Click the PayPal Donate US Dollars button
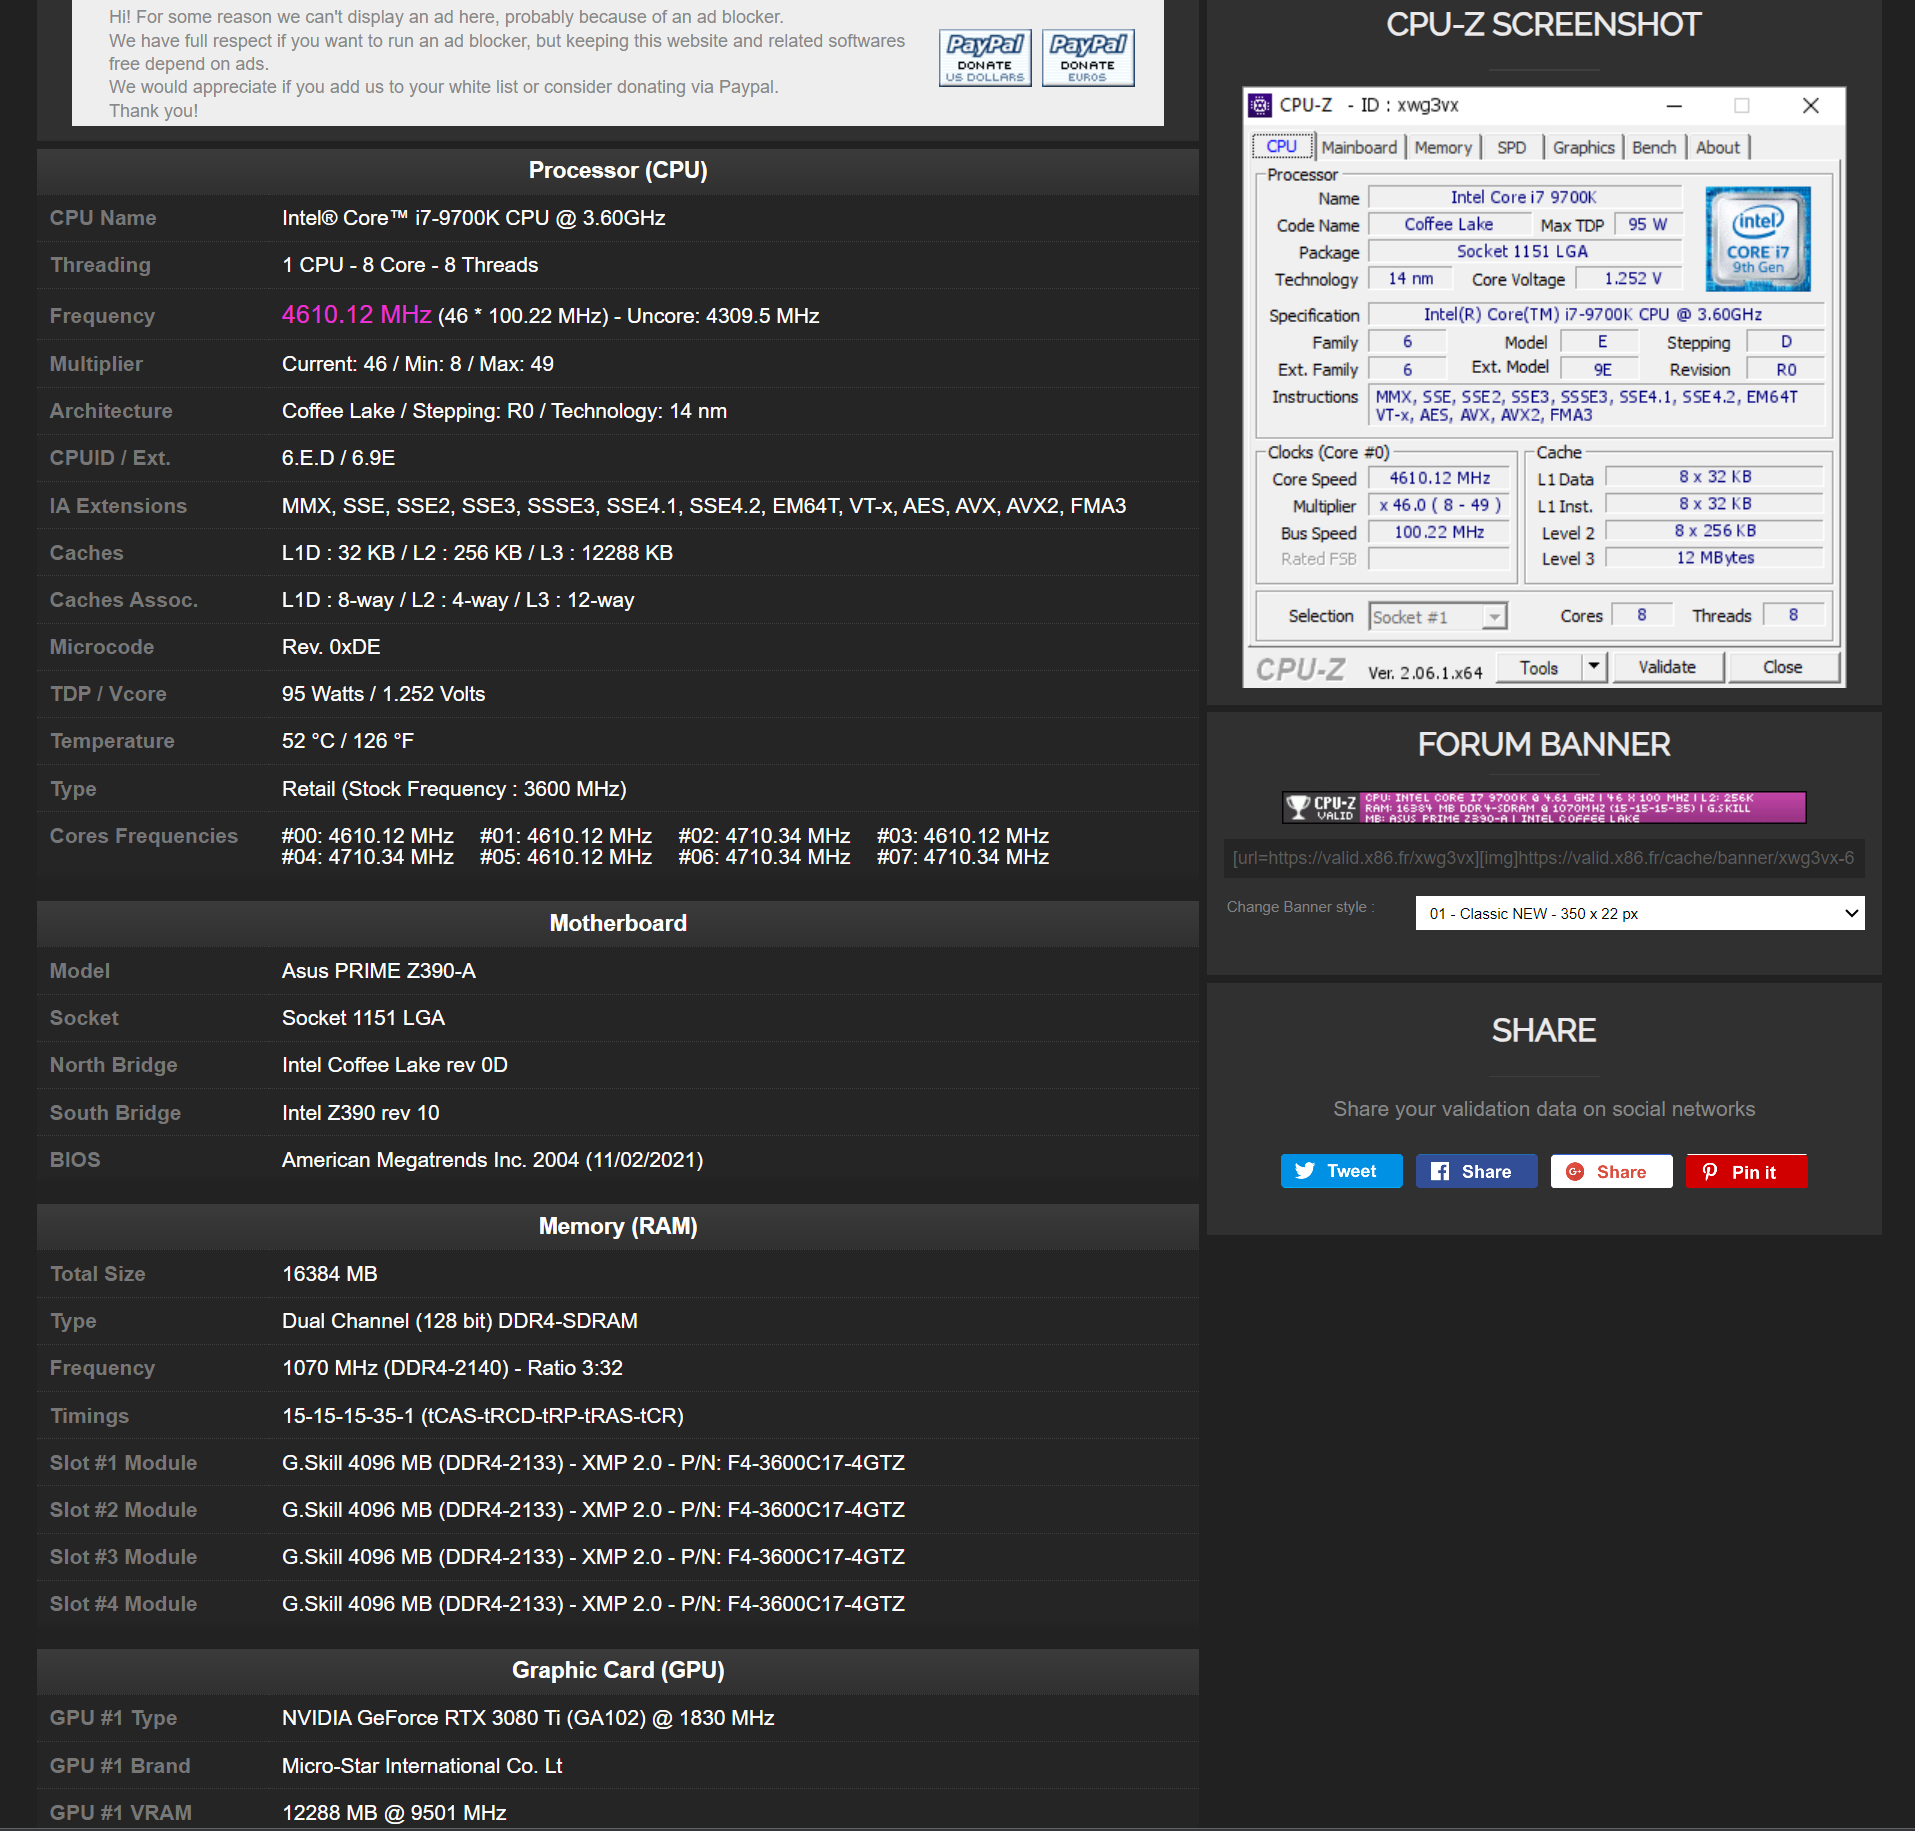Image resolution: width=1915 pixels, height=1831 pixels. coord(985,58)
